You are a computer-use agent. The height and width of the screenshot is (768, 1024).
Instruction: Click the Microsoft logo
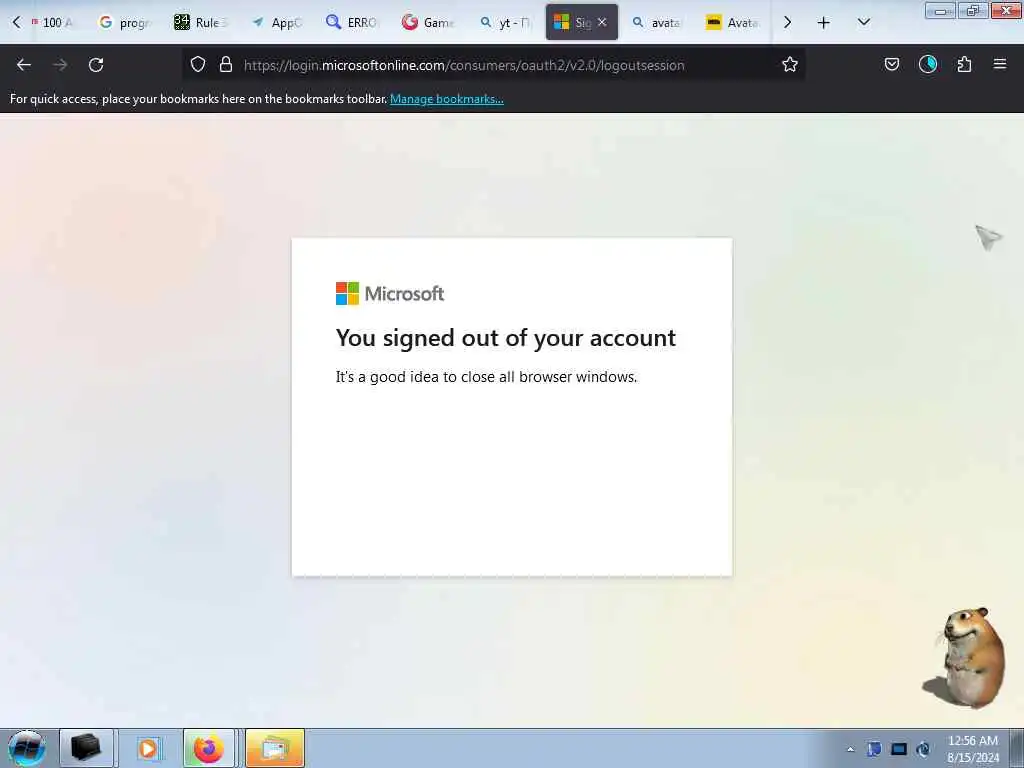[390, 294]
